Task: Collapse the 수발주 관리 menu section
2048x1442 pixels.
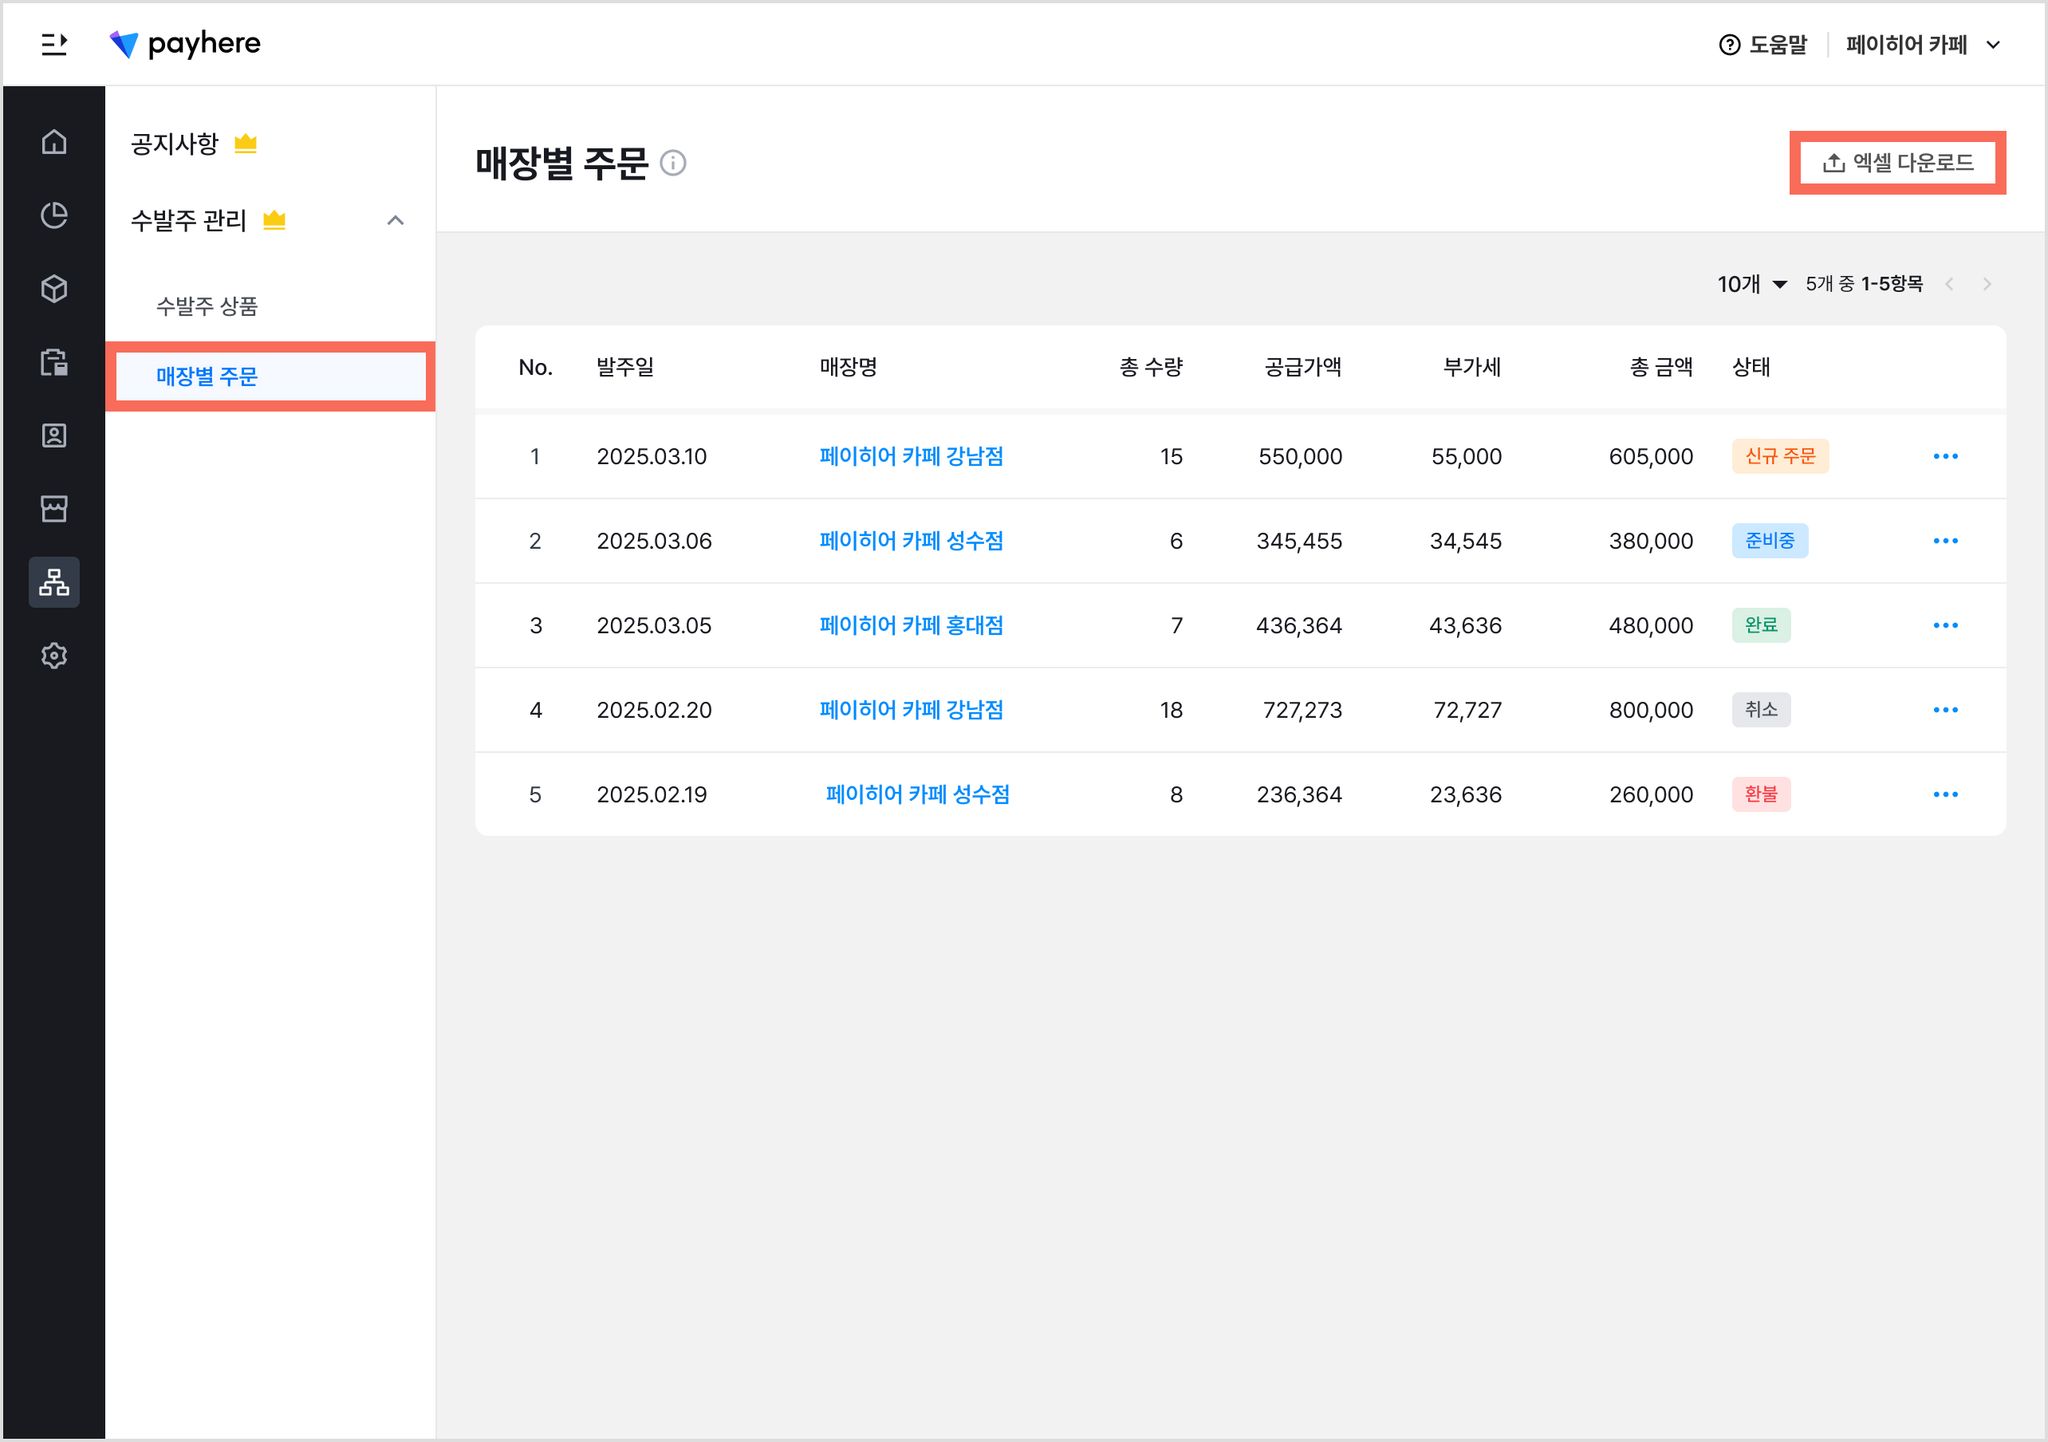Action: pos(395,220)
